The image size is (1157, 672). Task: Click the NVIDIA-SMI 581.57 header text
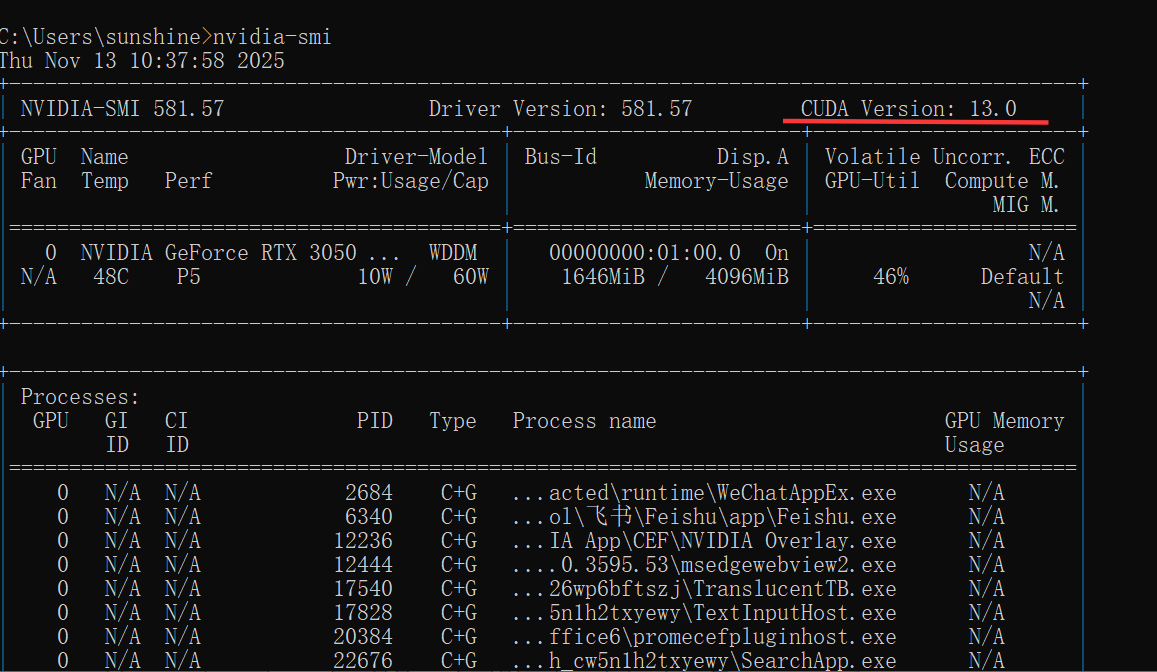[122, 109]
